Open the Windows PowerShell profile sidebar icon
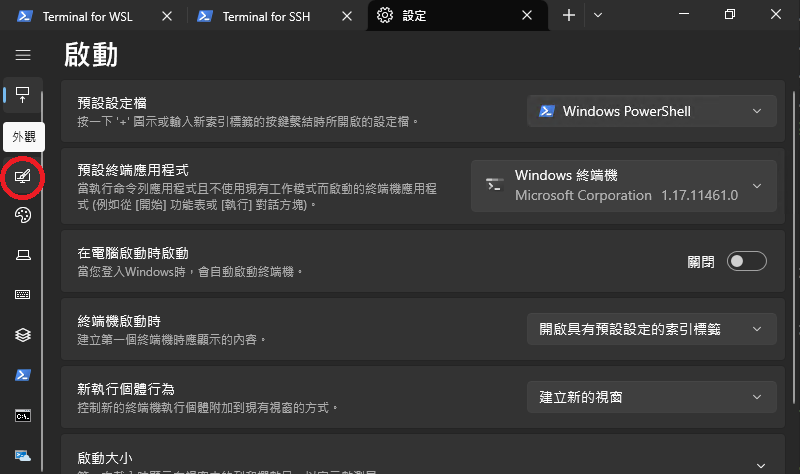Image resolution: width=800 pixels, height=474 pixels. (x=22, y=375)
